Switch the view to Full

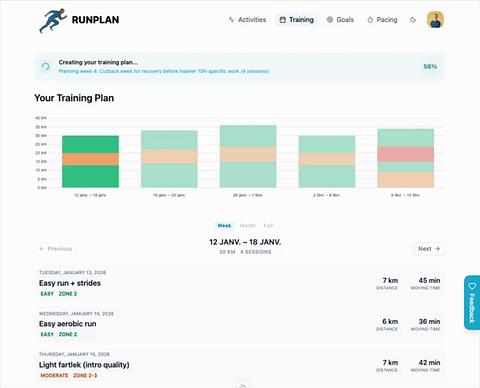(268, 226)
